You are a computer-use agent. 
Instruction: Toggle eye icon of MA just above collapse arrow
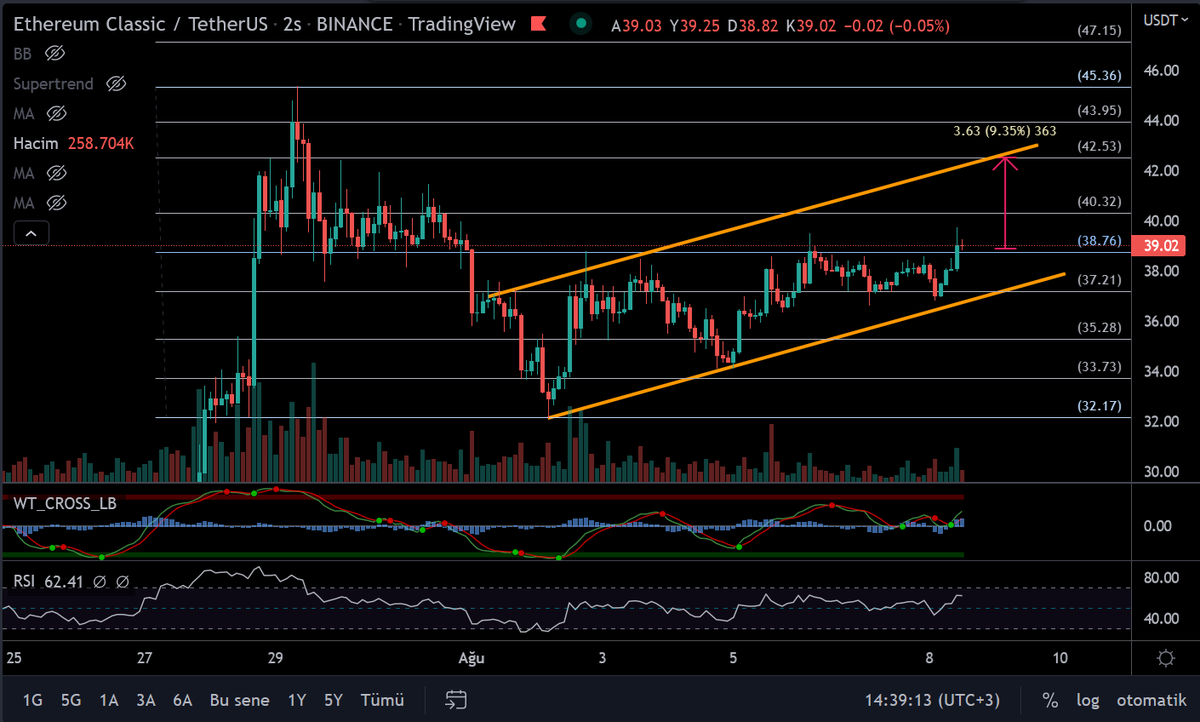click(x=57, y=203)
